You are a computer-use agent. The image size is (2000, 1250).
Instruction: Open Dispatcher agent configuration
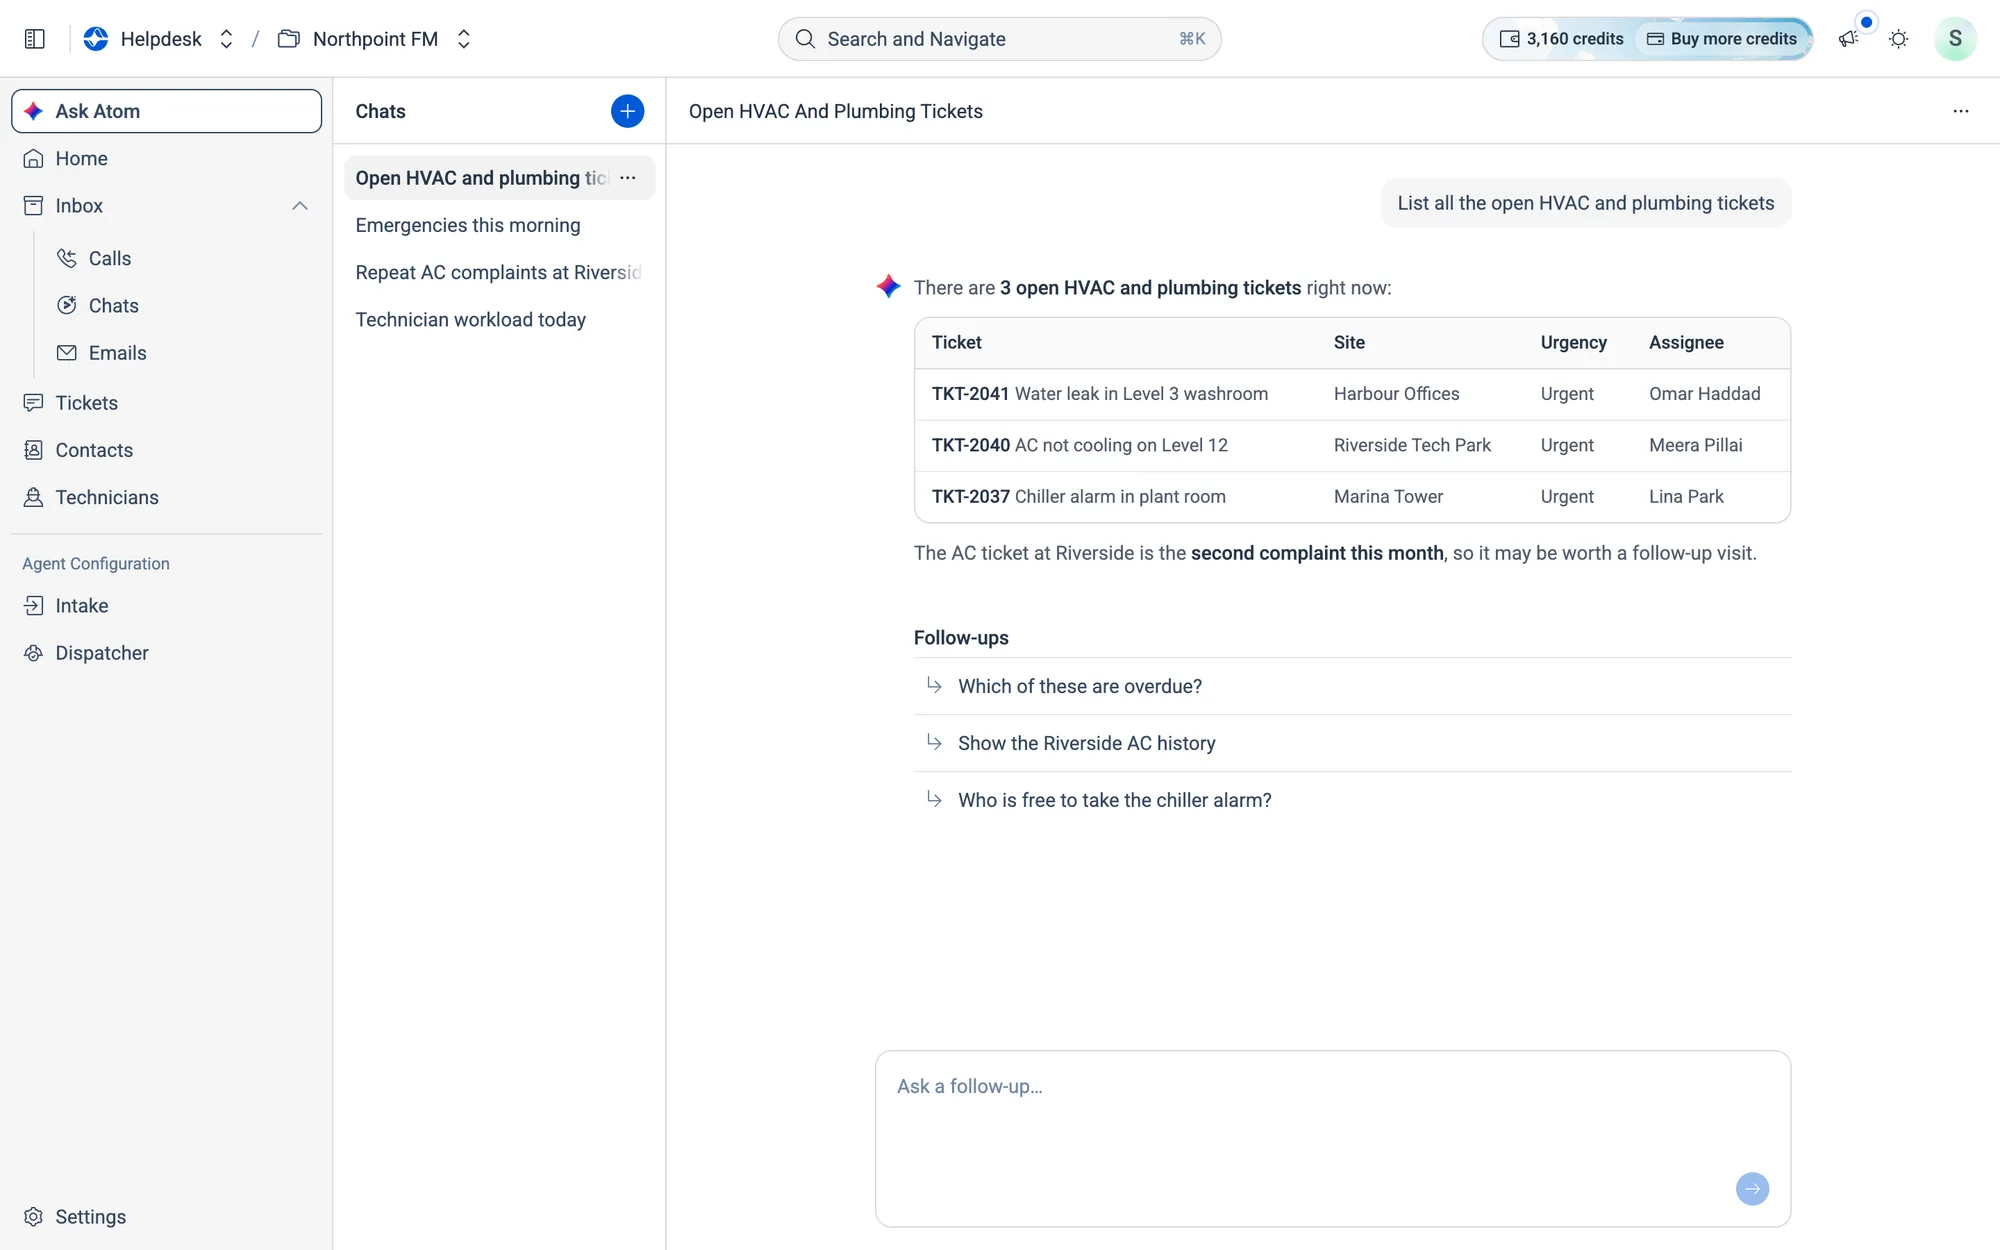[x=167, y=652]
